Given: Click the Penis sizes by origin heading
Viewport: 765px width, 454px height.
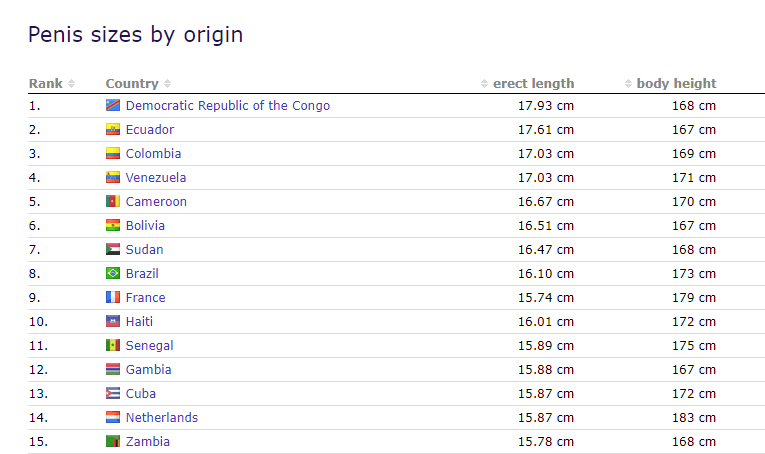Looking at the screenshot, I should [x=135, y=35].
